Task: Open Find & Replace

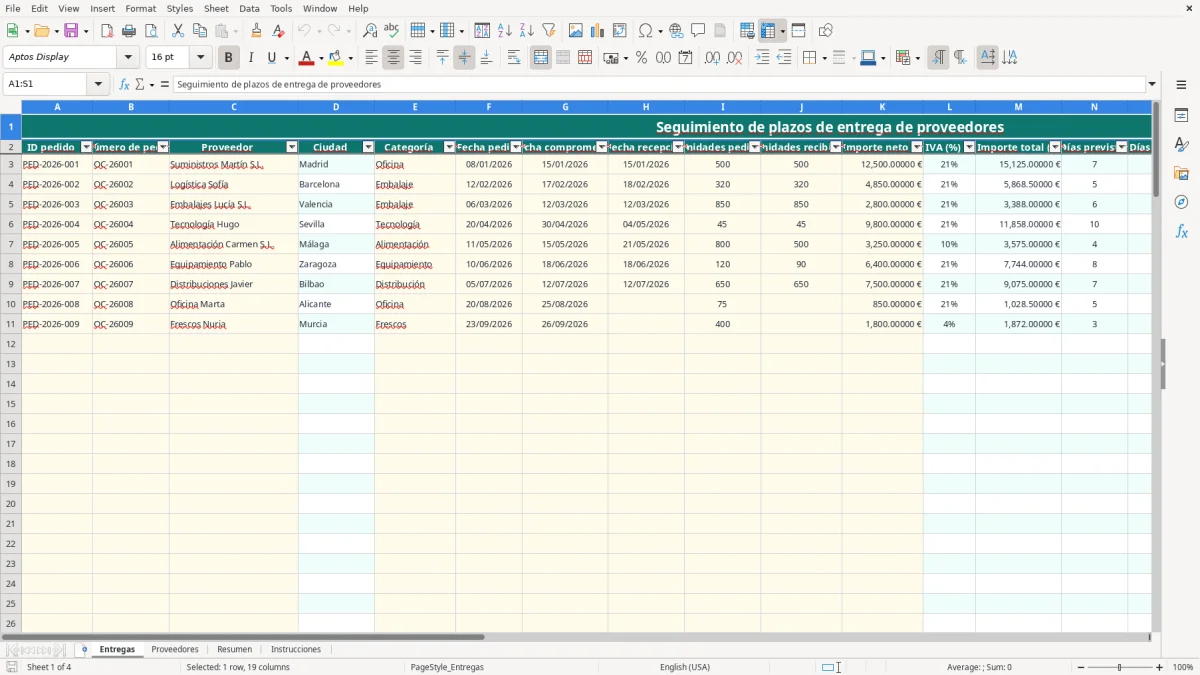Action: click(370, 31)
